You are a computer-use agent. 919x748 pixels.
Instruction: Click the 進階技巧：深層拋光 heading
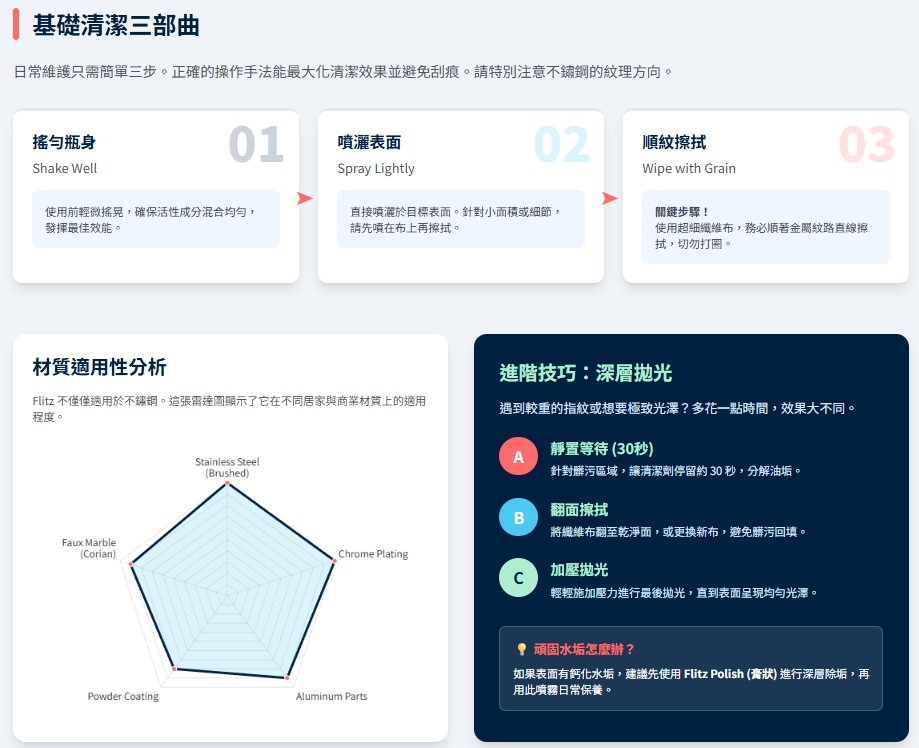pyautogui.click(x=586, y=373)
